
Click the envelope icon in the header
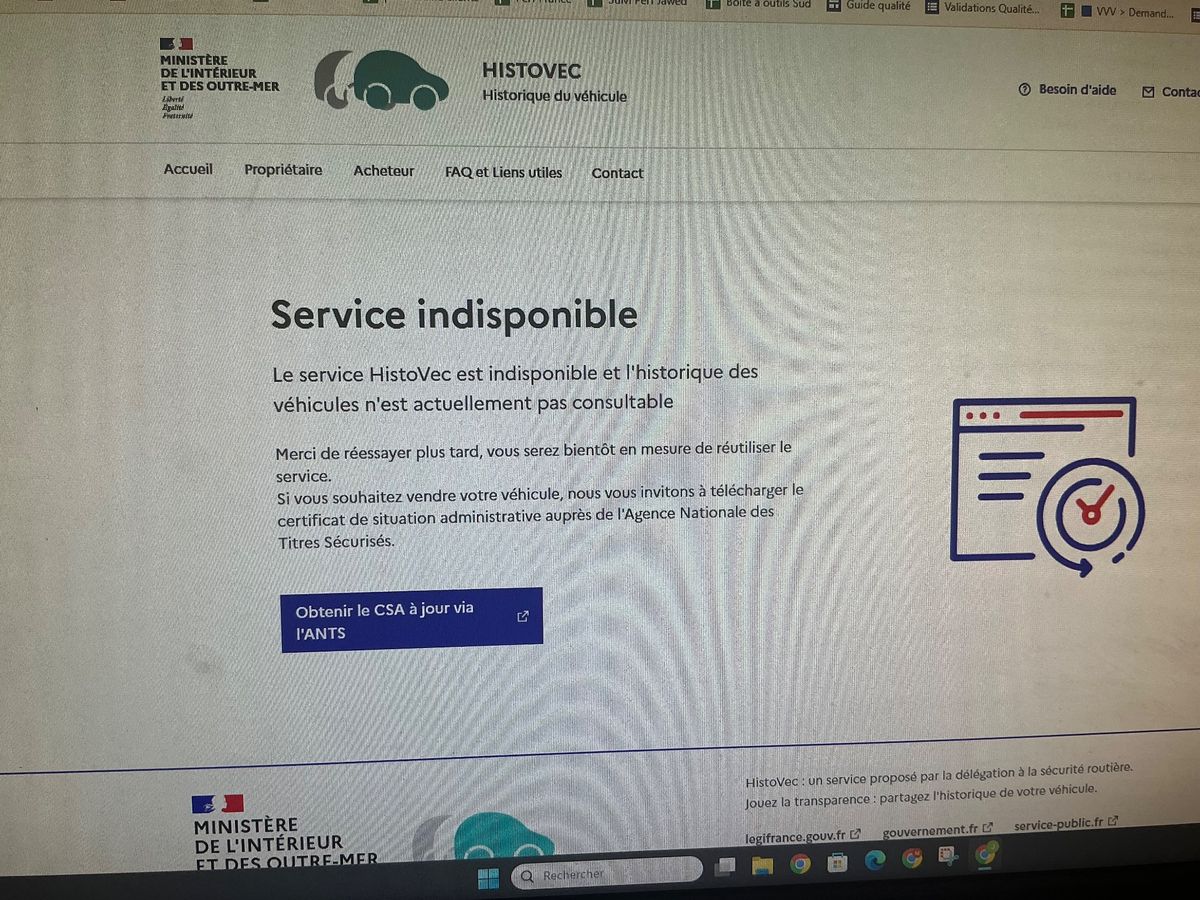pos(1148,91)
